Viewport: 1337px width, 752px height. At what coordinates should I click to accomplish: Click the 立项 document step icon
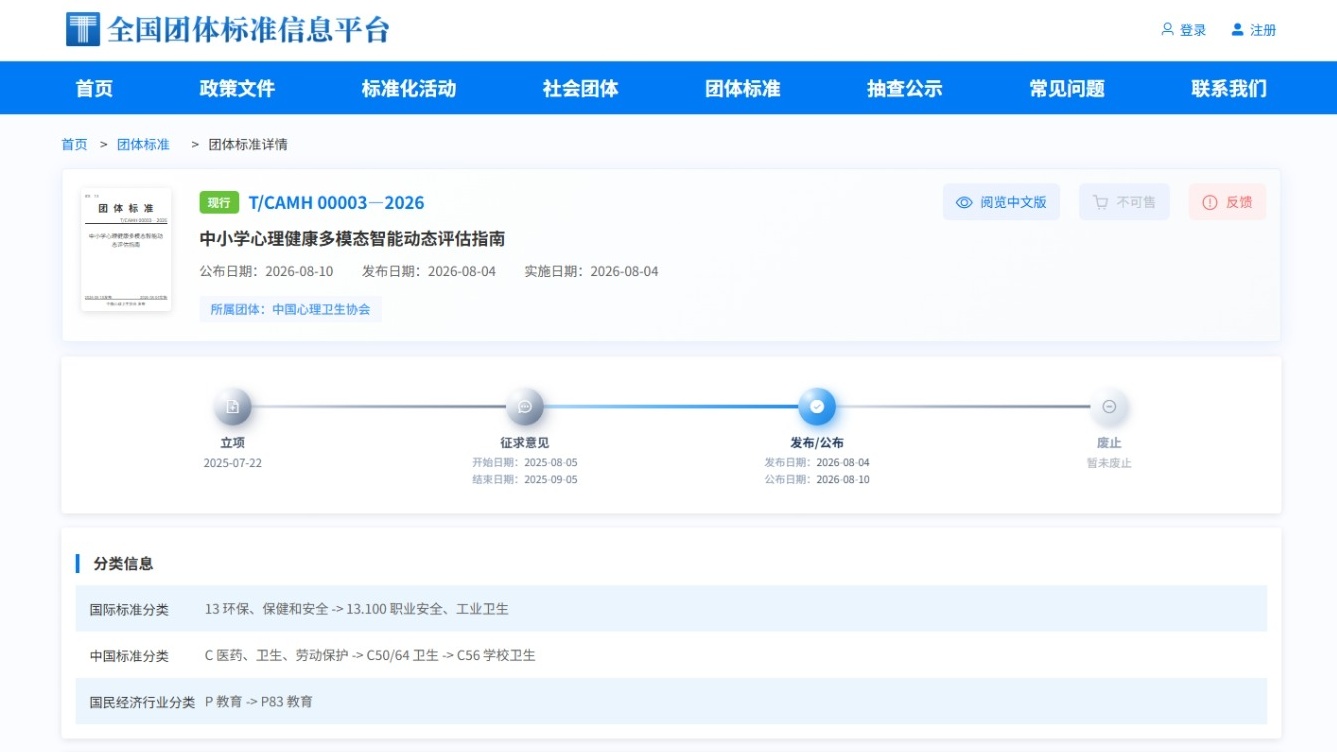(233, 407)
